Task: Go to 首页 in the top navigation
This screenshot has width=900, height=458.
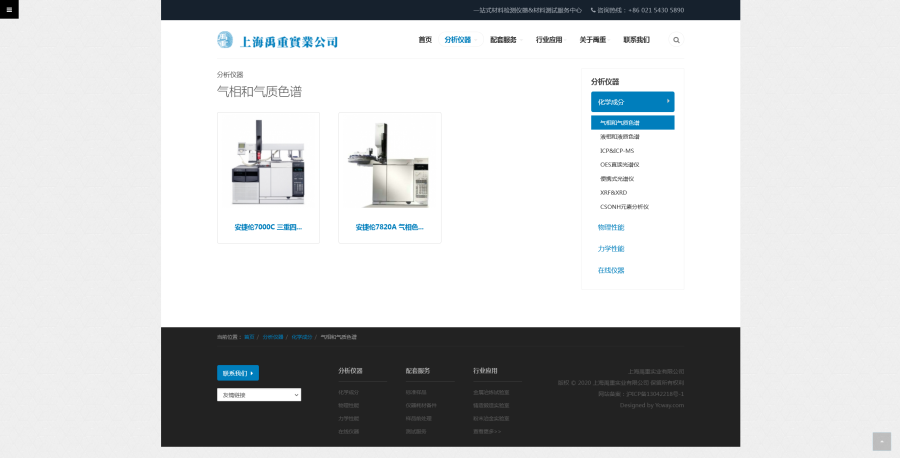Action: (425, 40)
